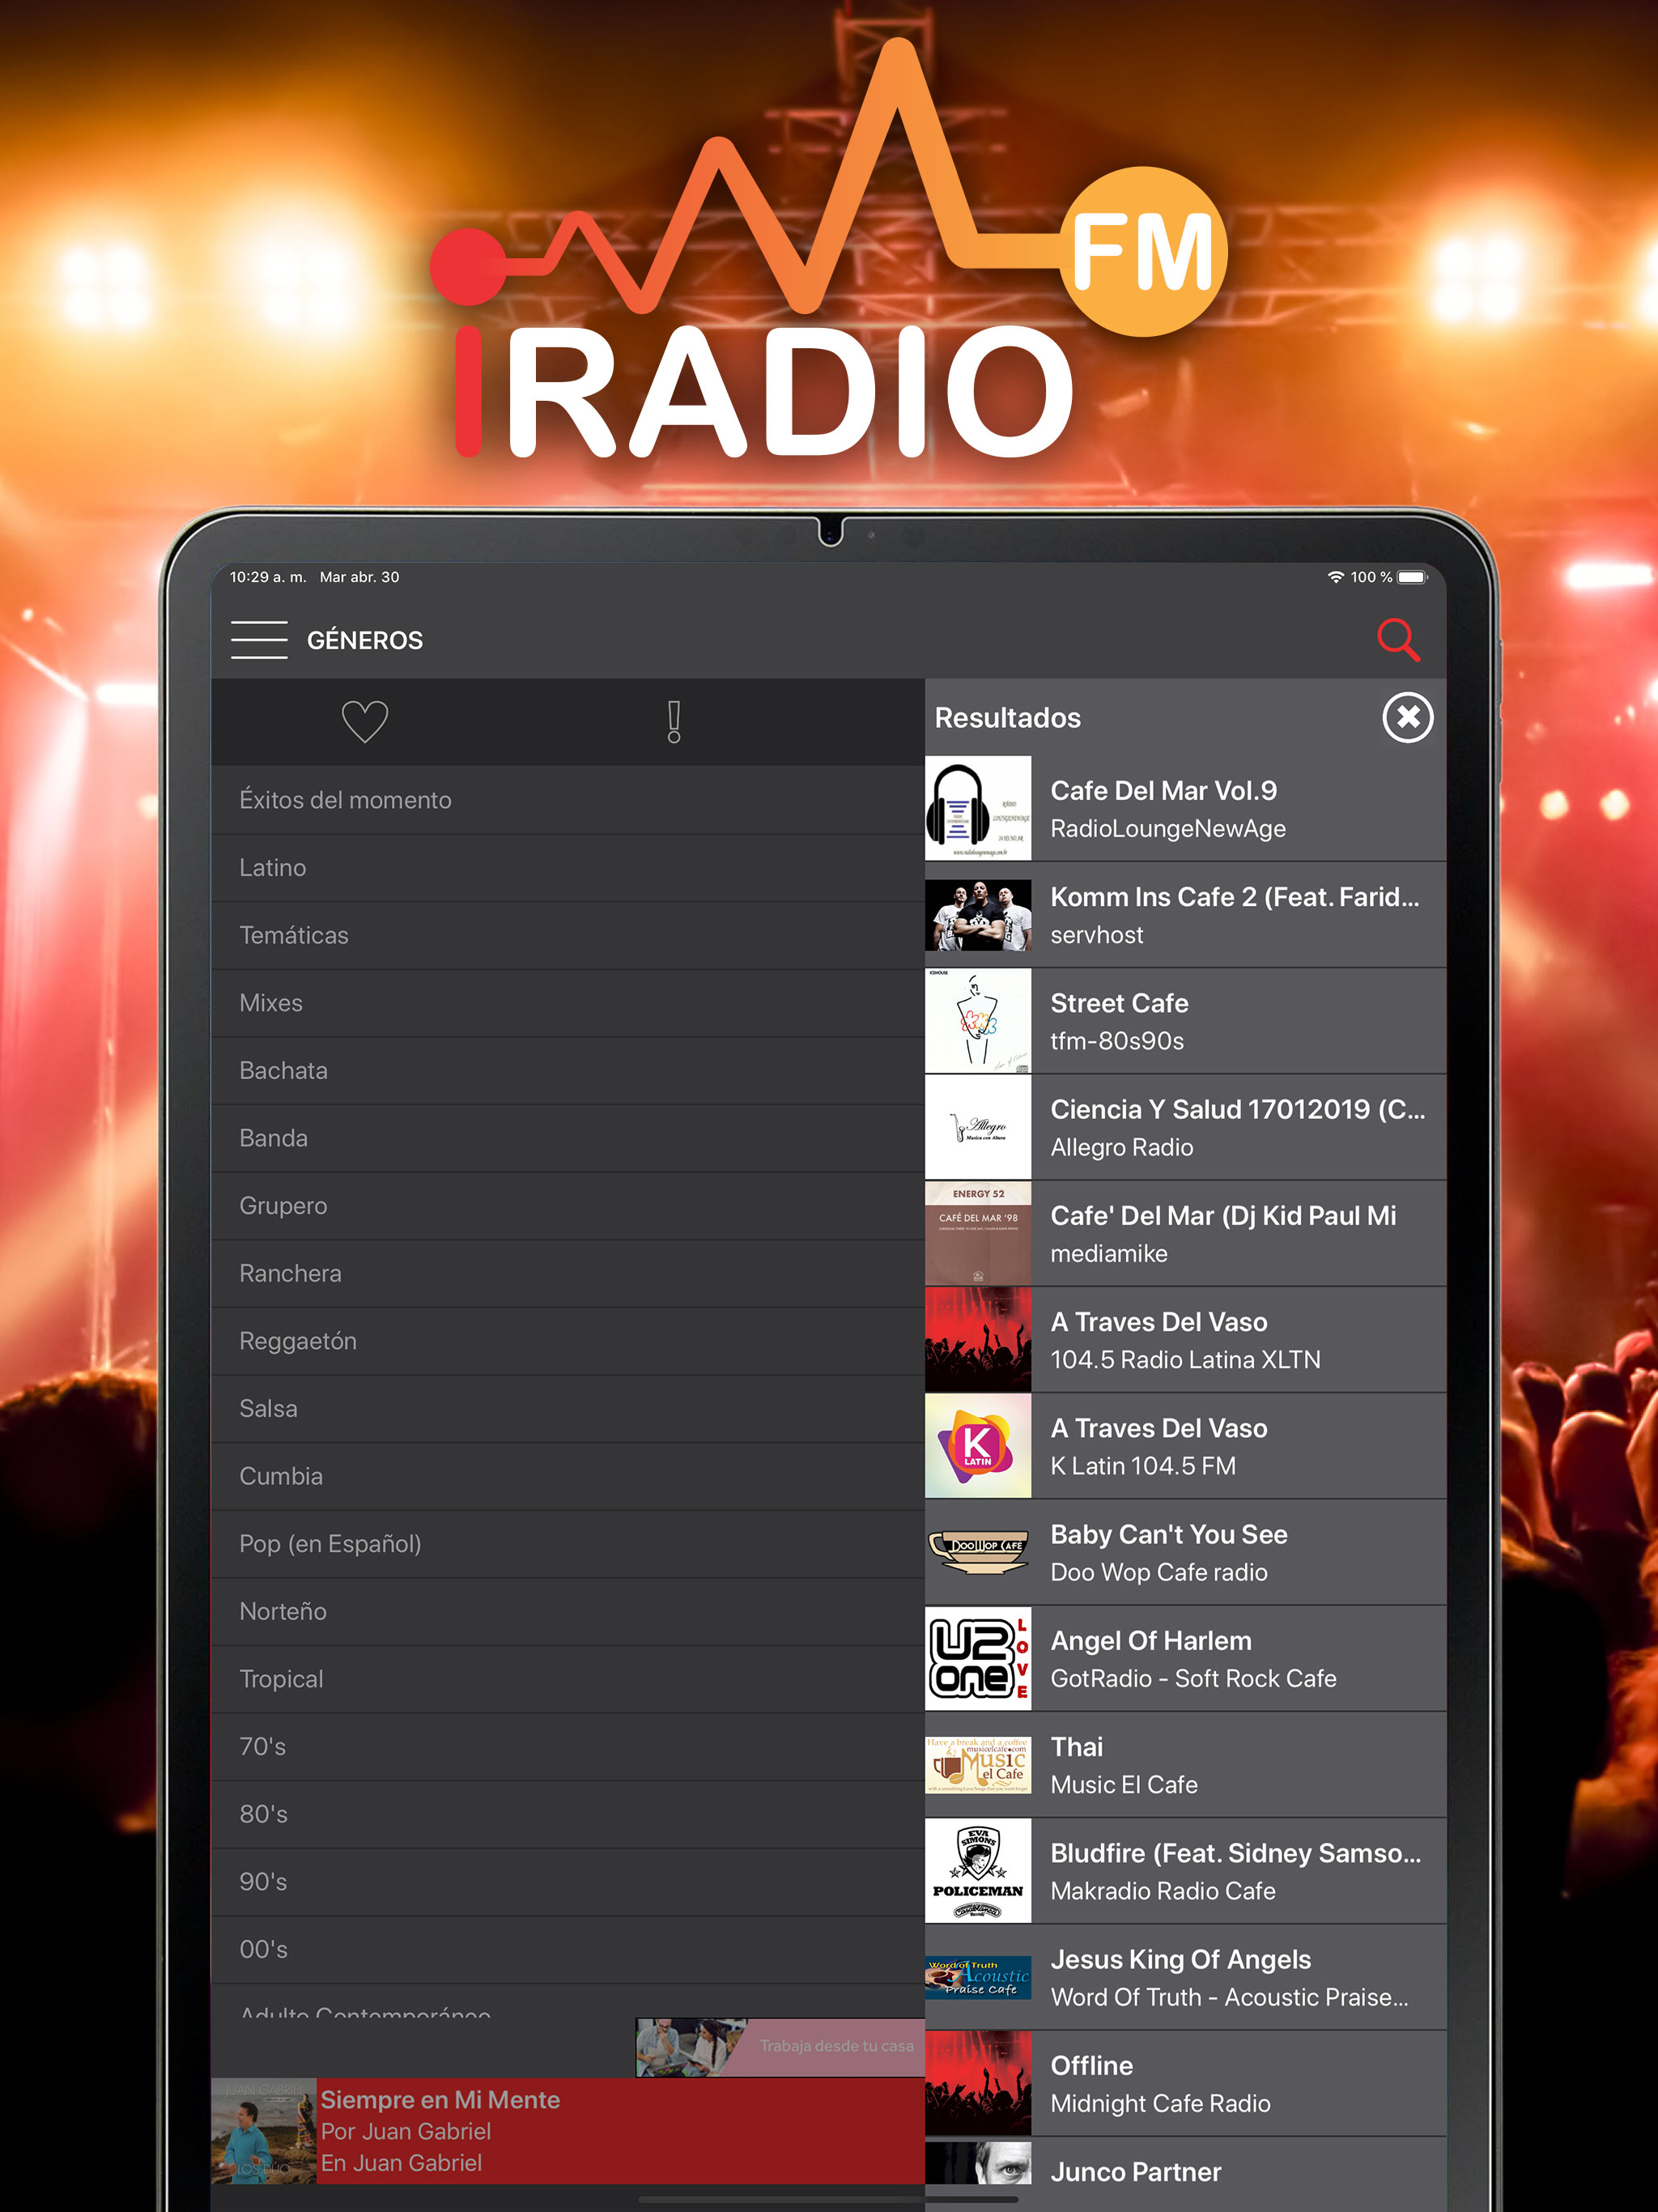Open the 00's genre

568,1950
